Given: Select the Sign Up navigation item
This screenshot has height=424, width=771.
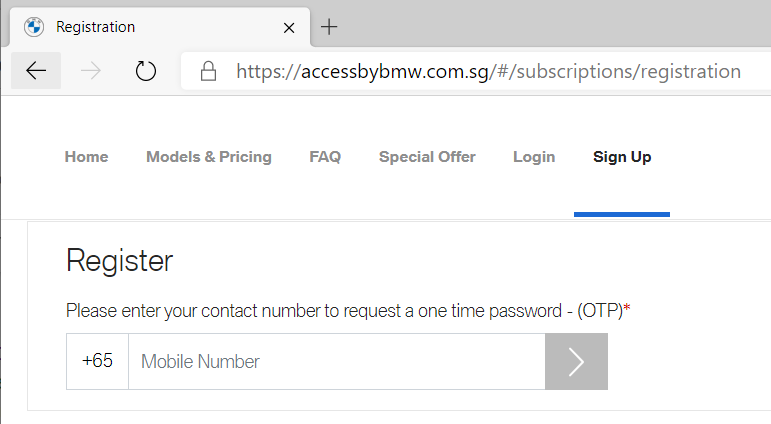Looking at the screenshot, I should coord(622,157).
